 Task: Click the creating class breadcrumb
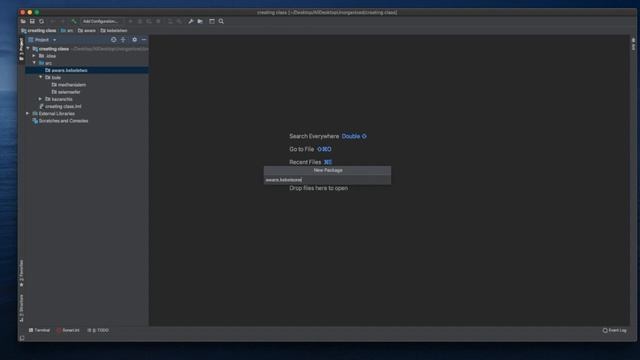pyautogui.click(x=39, y=31)
